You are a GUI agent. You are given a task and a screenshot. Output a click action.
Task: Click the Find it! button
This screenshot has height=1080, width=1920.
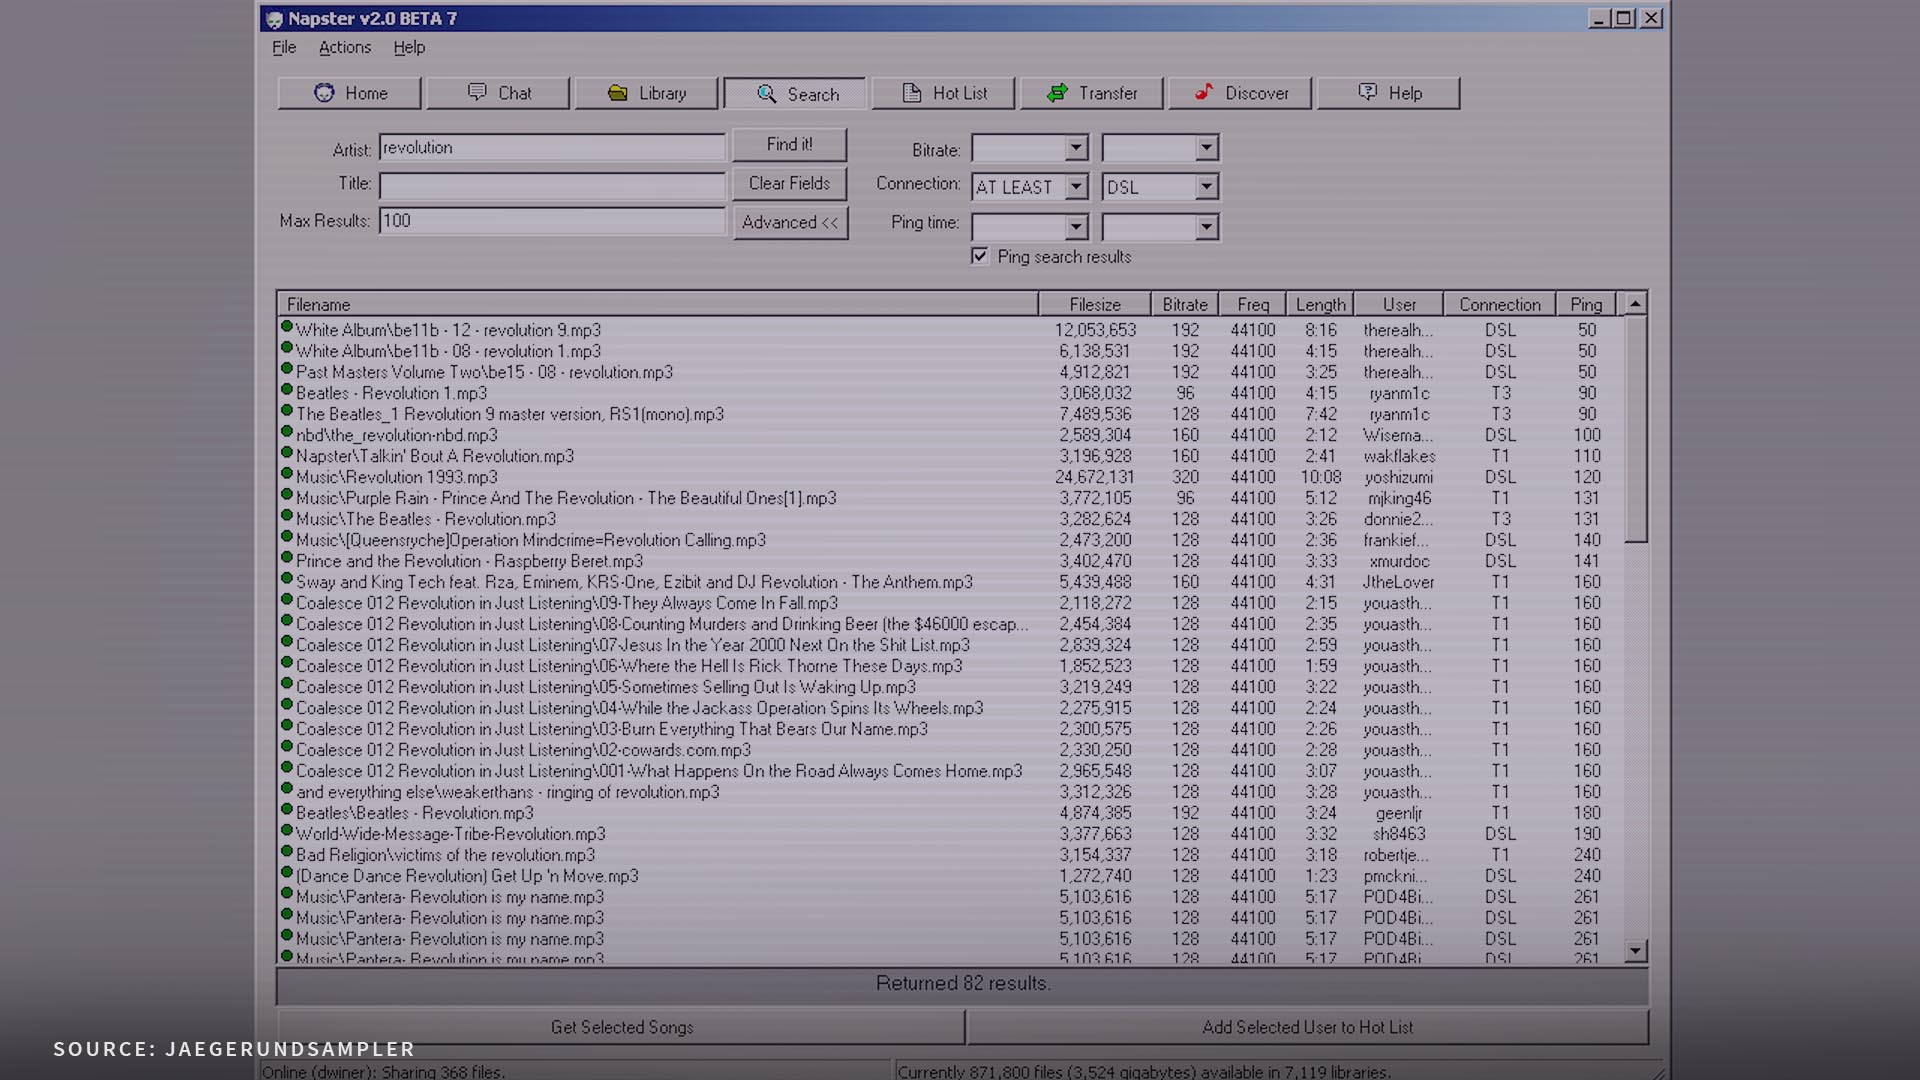(x=790, y=144)
